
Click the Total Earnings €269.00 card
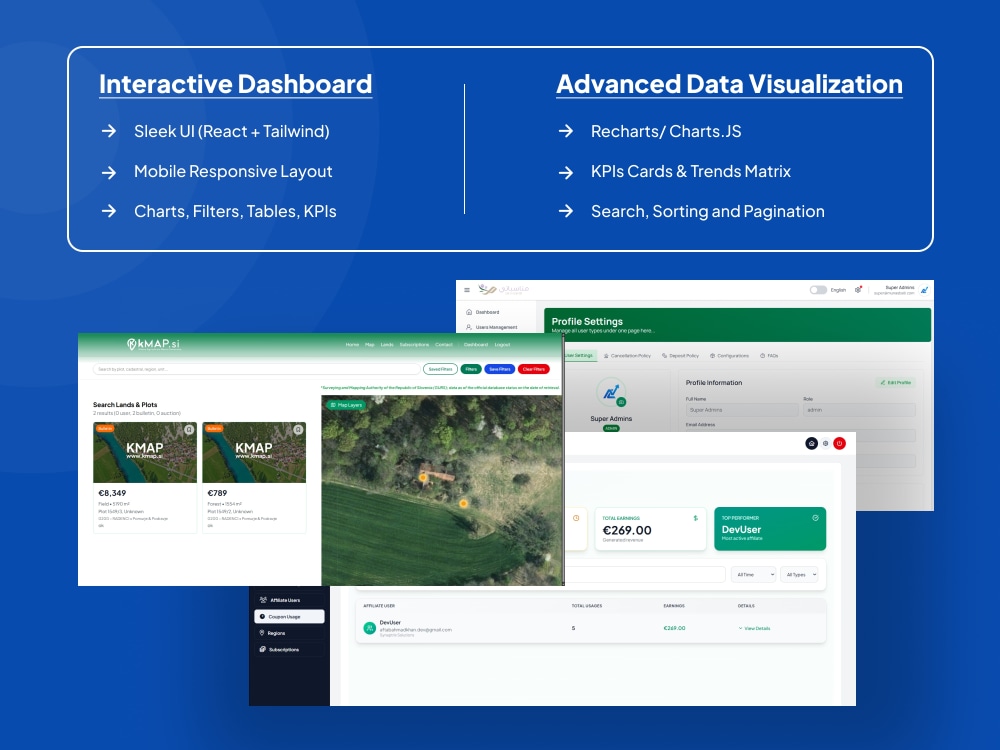point(651,529)
